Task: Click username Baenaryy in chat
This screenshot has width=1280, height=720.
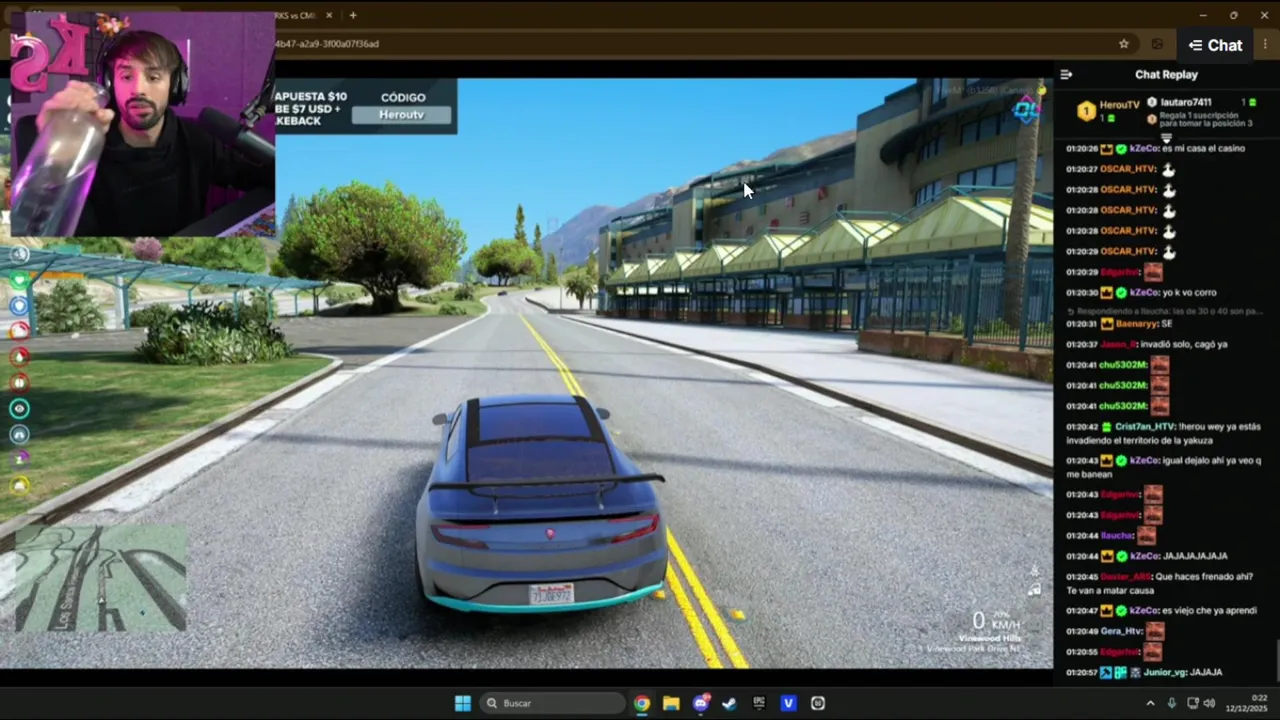Action: [x=1137, y=324]
